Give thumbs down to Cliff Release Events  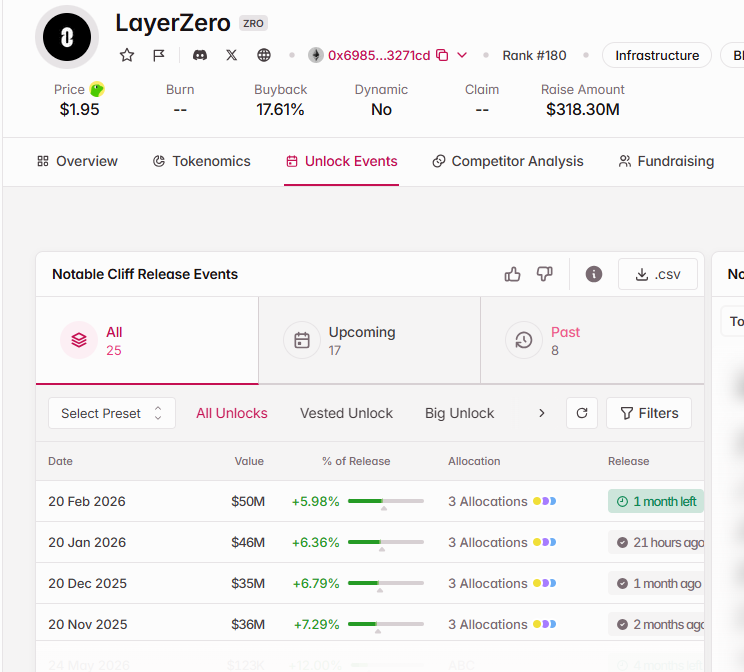tap(544, 274)
